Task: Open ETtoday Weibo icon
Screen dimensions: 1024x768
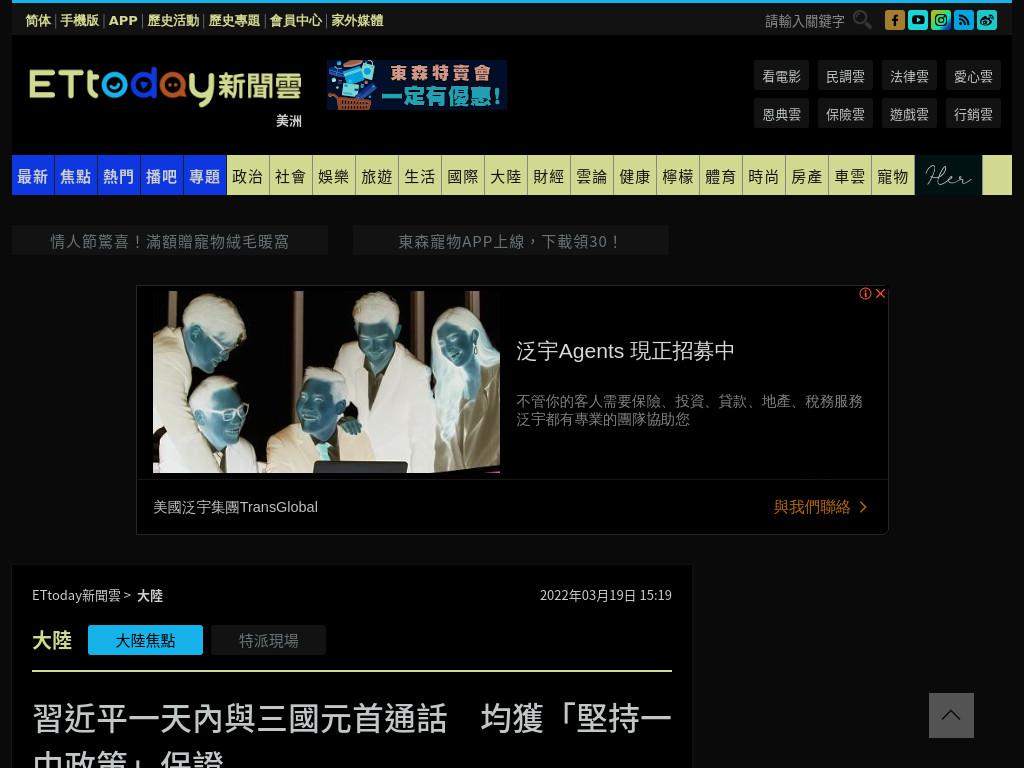Action: click(x=987, y=20)
